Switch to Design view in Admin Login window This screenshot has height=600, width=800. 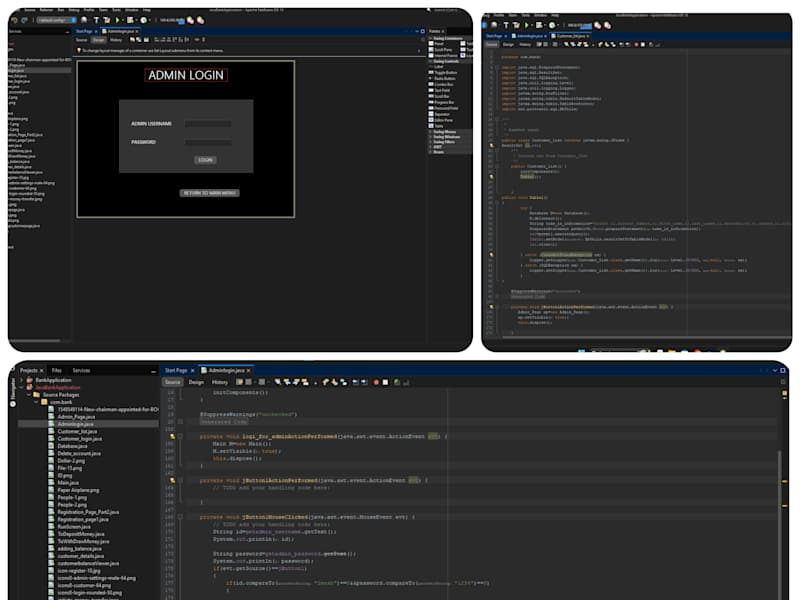pyautogui.click(x=98, y=40)
